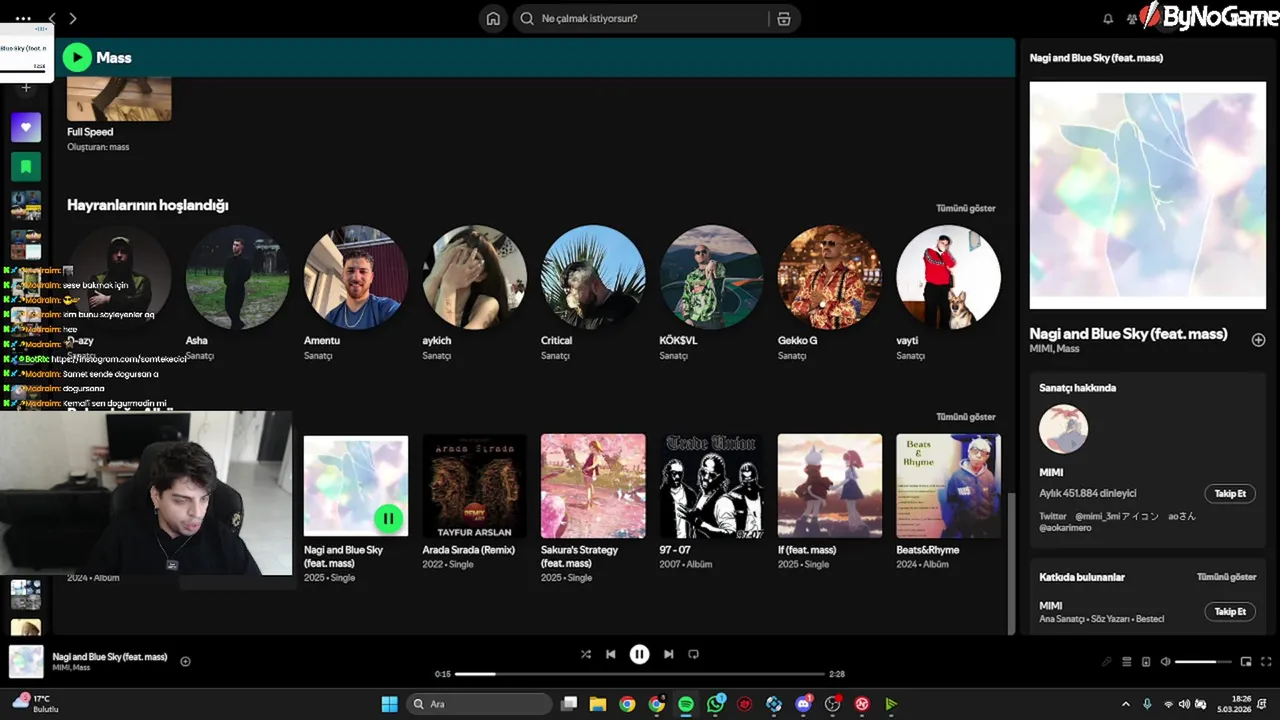Open Discord from the taskbar
This screenshot has height=720, width=1280.
803,704
